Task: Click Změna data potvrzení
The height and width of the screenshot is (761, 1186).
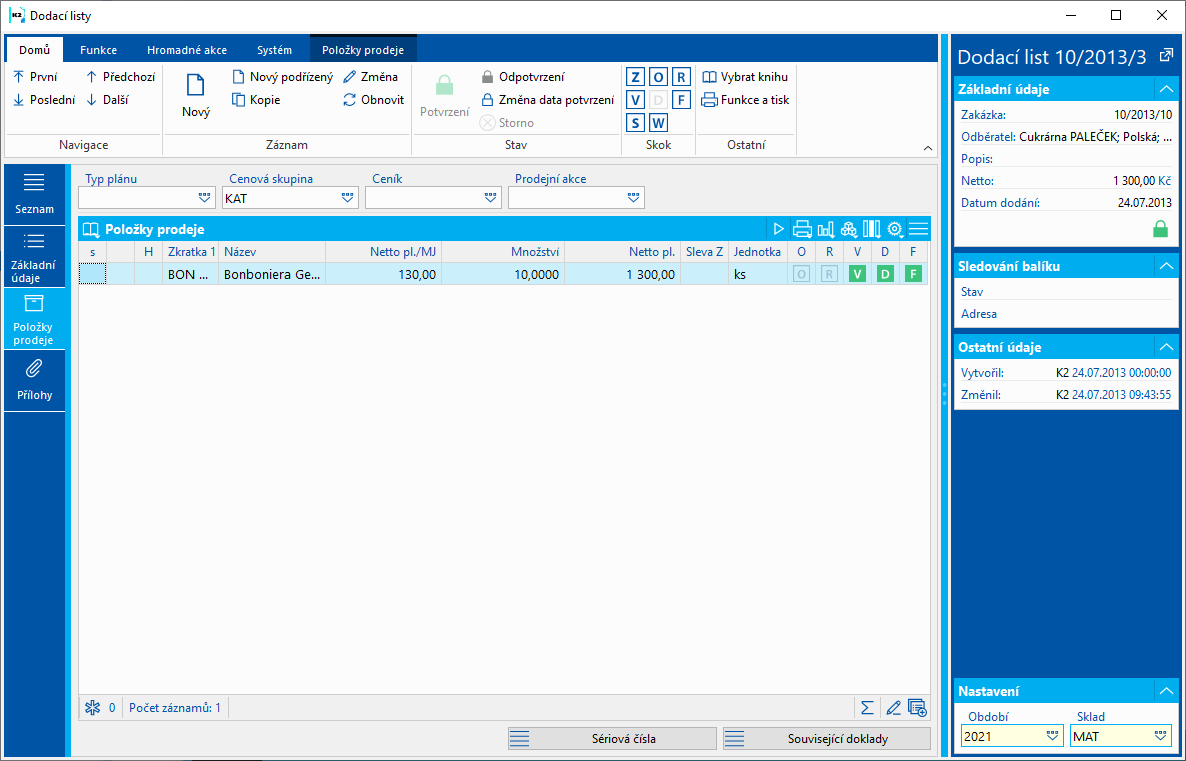Action: click(x=548, y=99)
